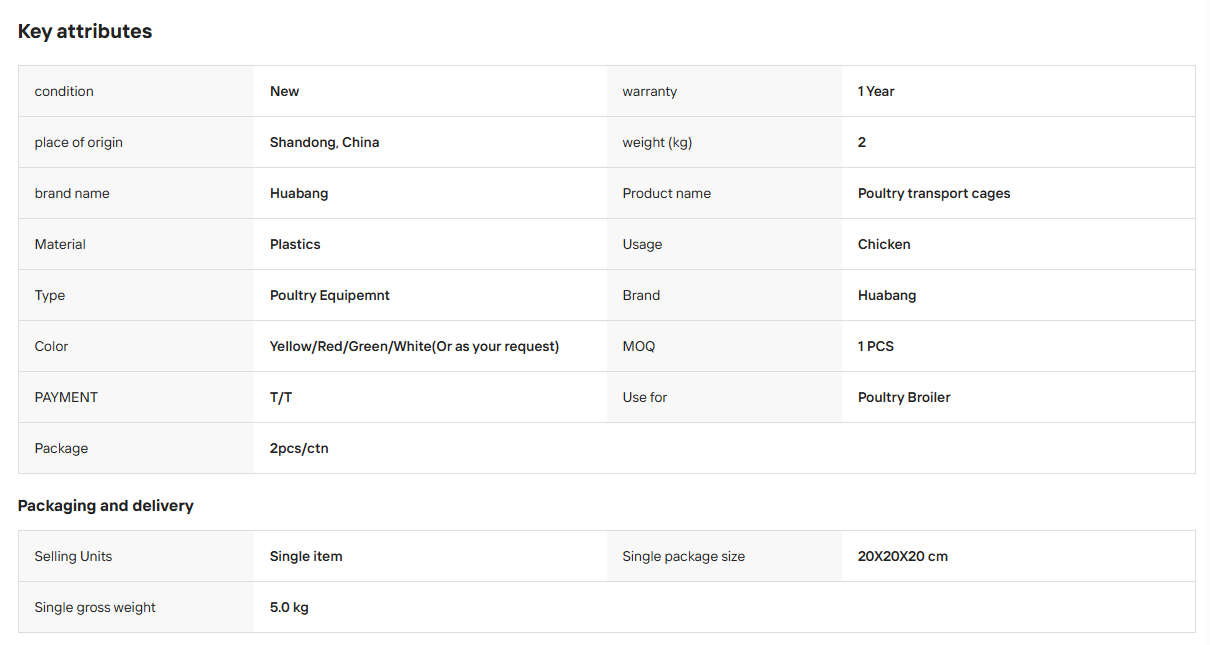The width and height of the screenshot is (1210, 645).
Task: Select the Poultry Equipemnt type value
Action: [329, 295]
